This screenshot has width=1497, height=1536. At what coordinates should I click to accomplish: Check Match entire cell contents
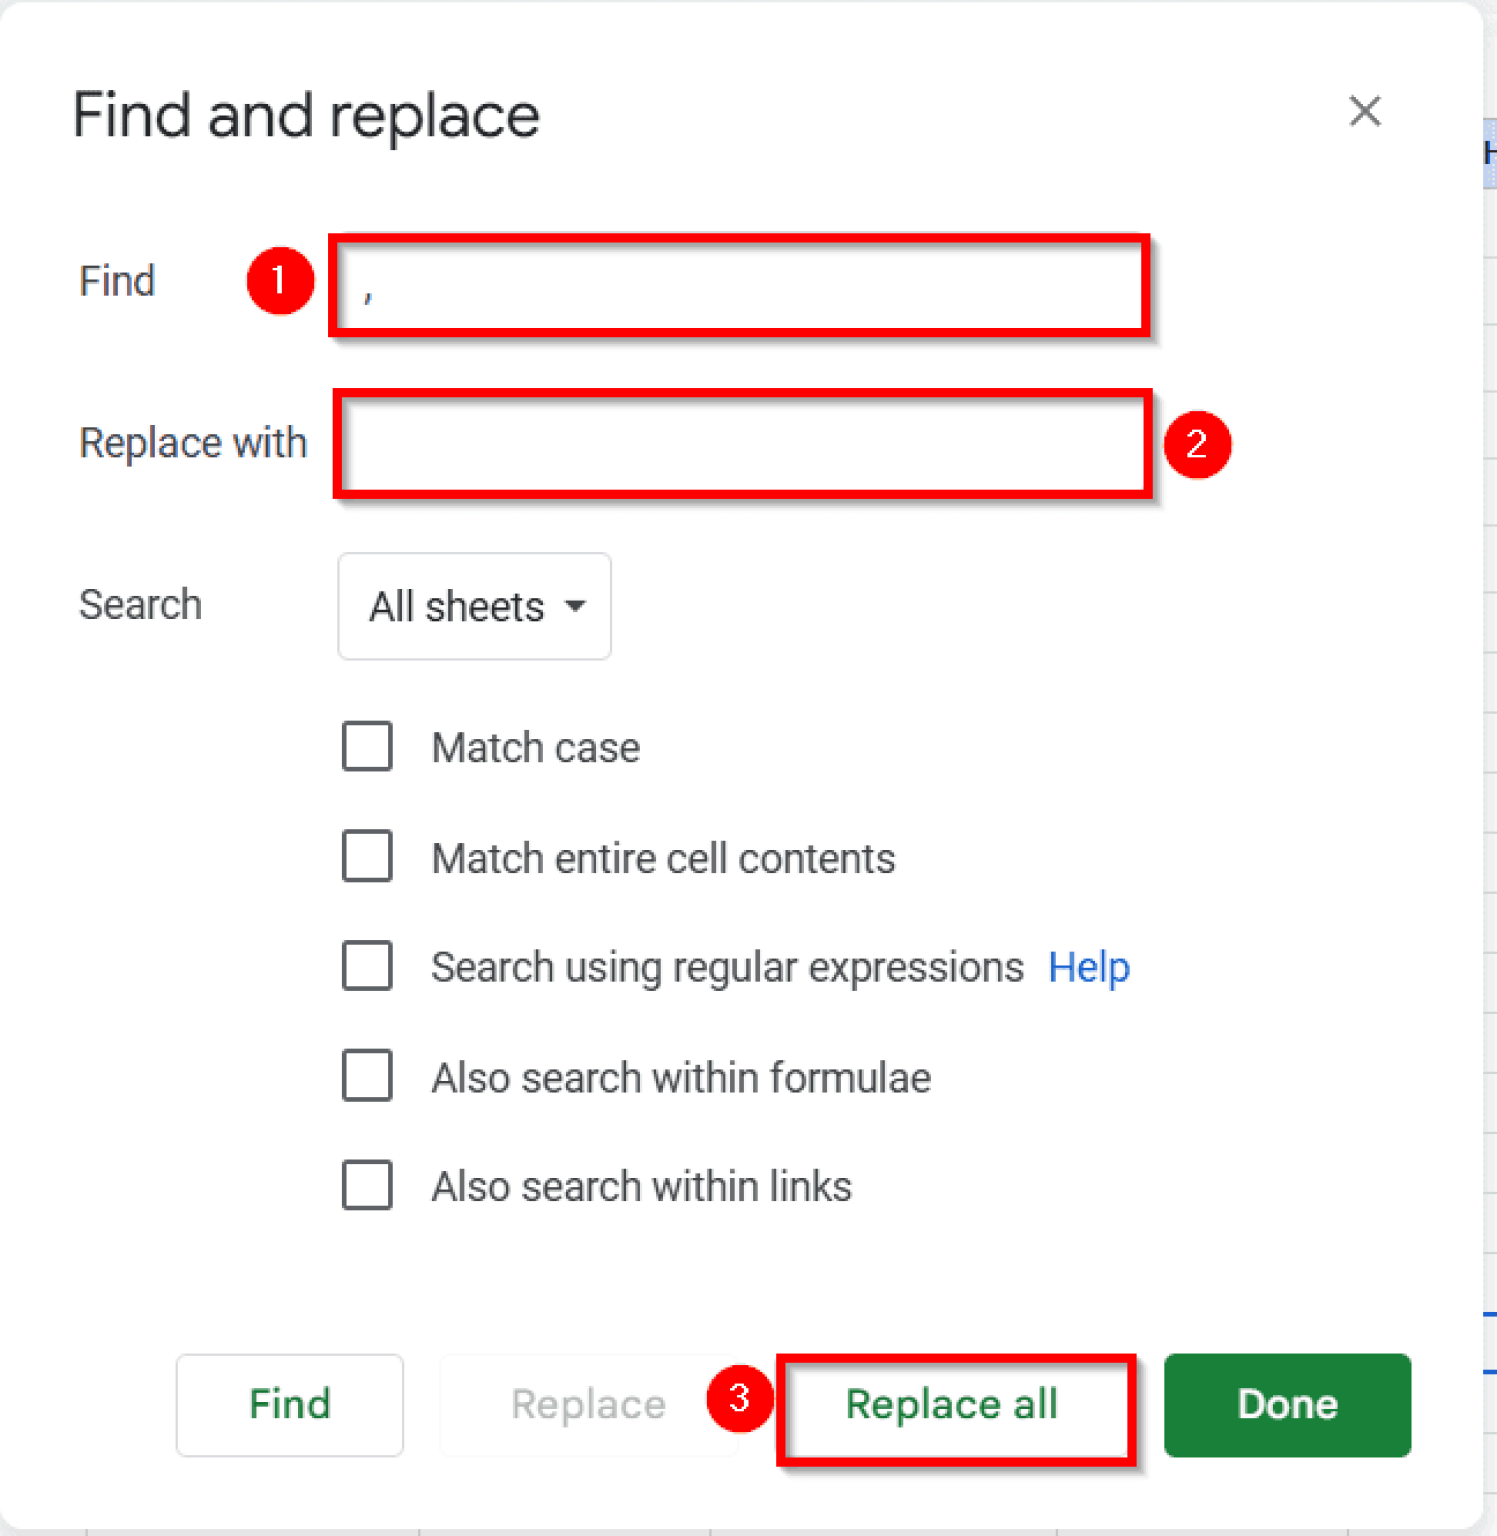(x=367, y=857)
